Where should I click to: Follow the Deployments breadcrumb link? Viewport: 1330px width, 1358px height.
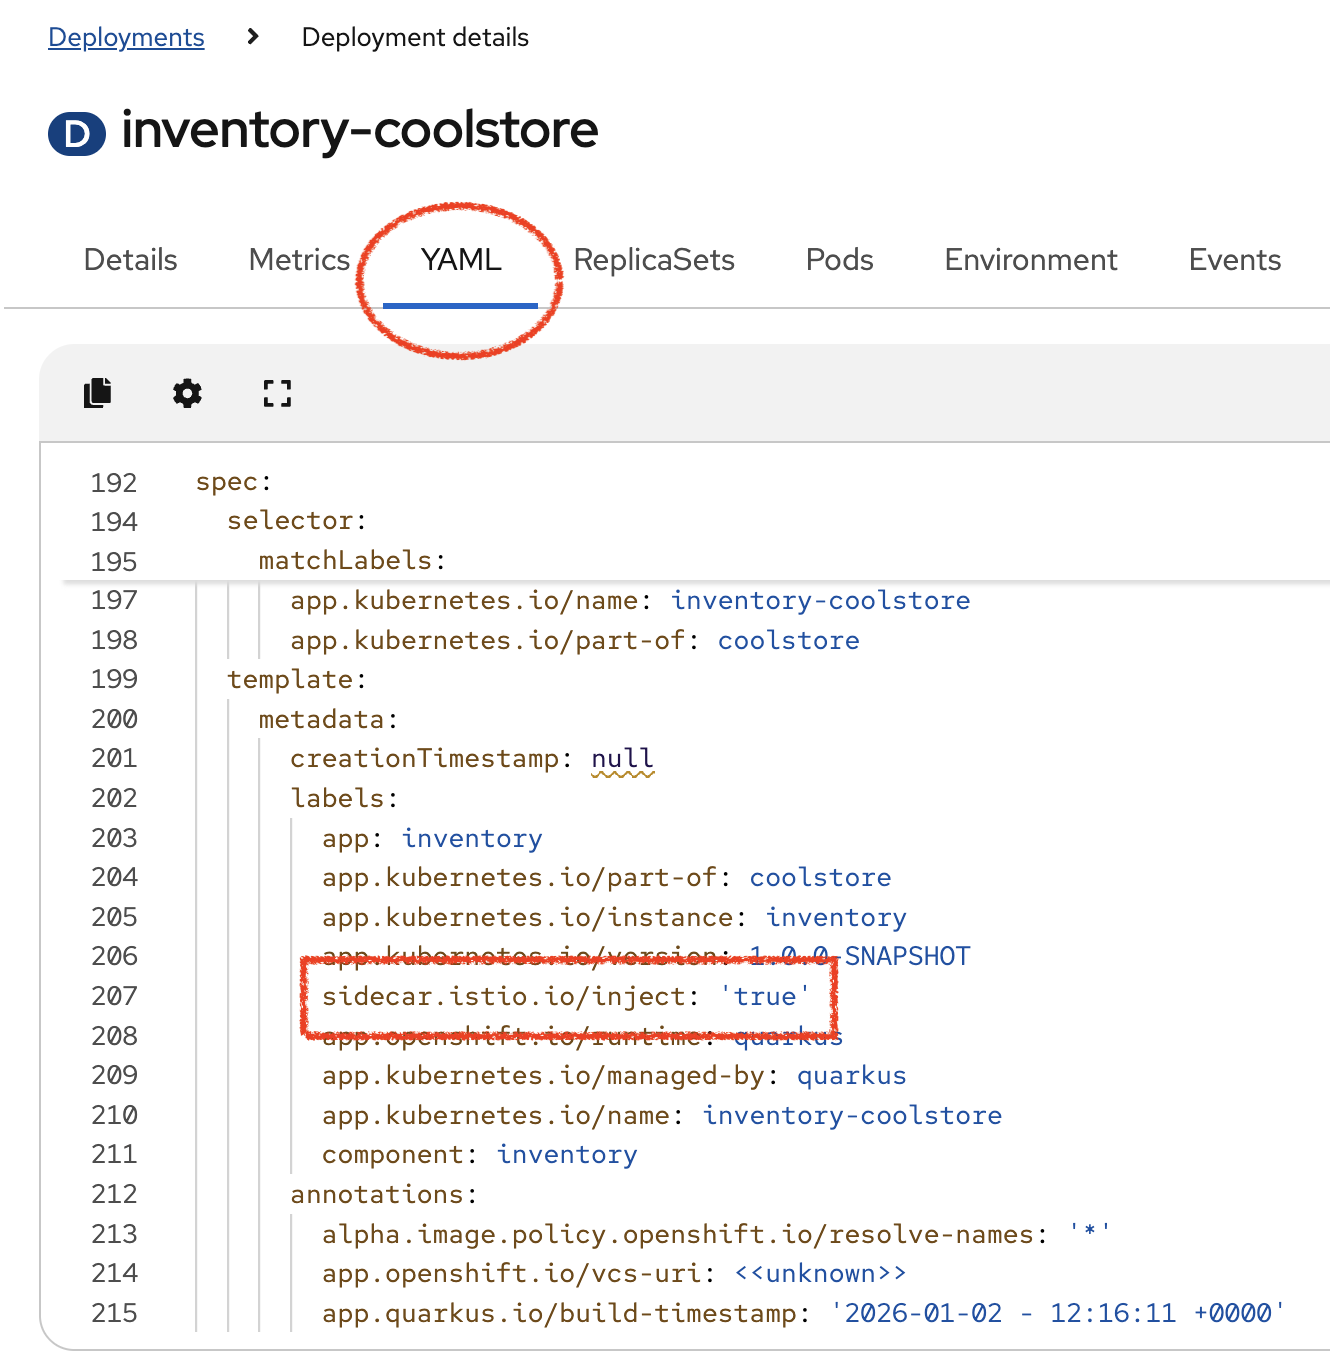pos(125,37)
